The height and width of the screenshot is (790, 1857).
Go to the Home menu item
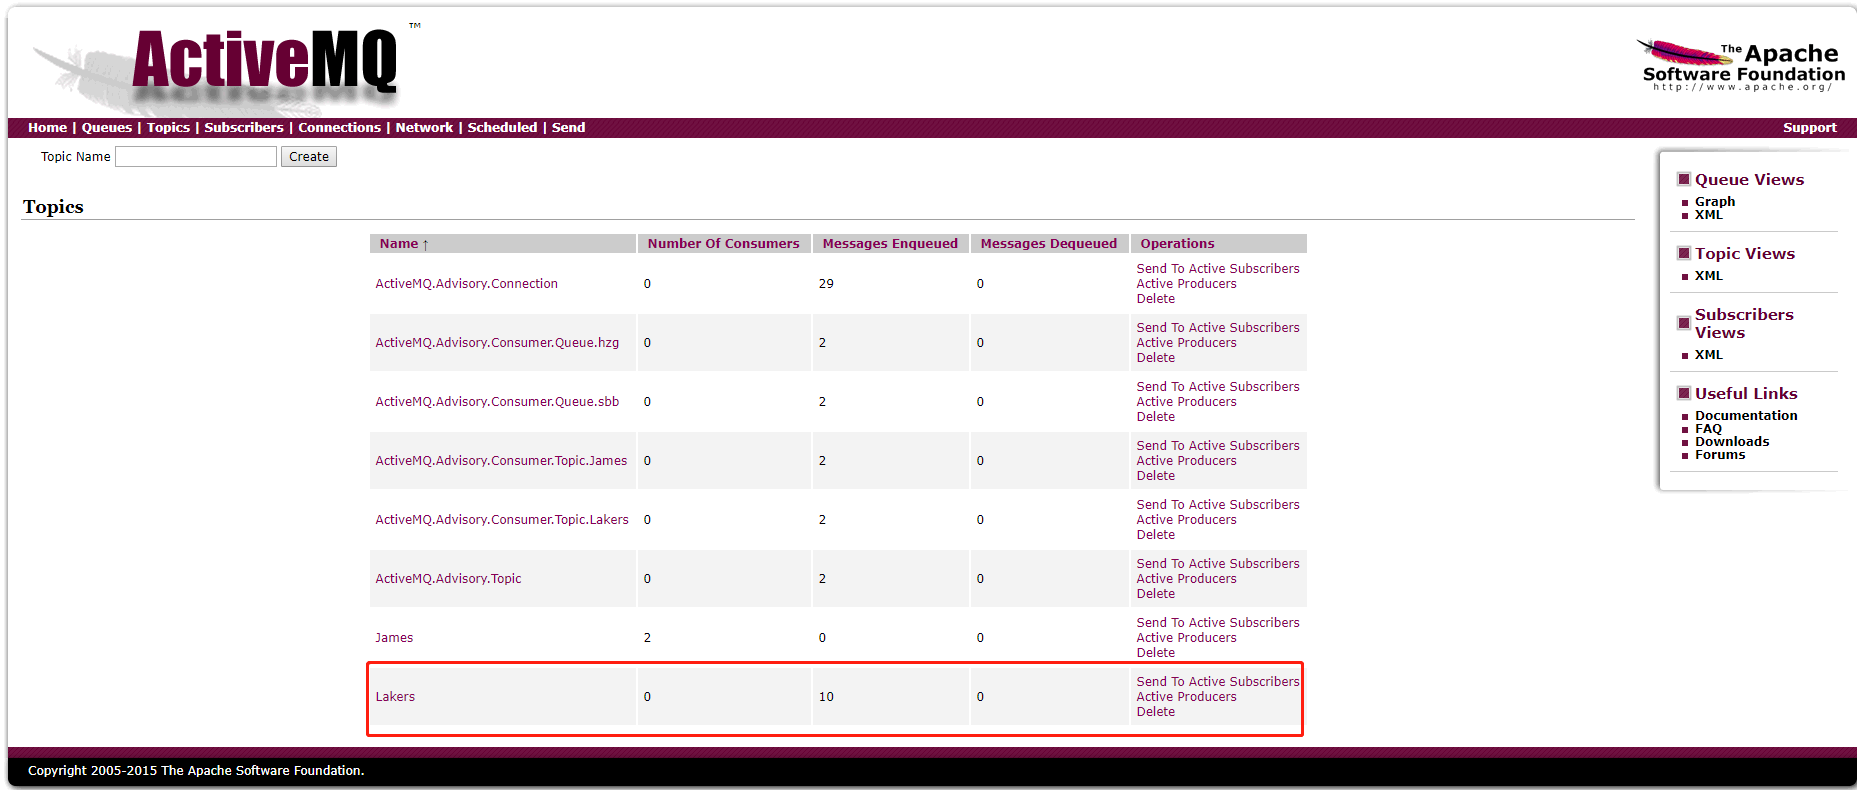(47, 128)
